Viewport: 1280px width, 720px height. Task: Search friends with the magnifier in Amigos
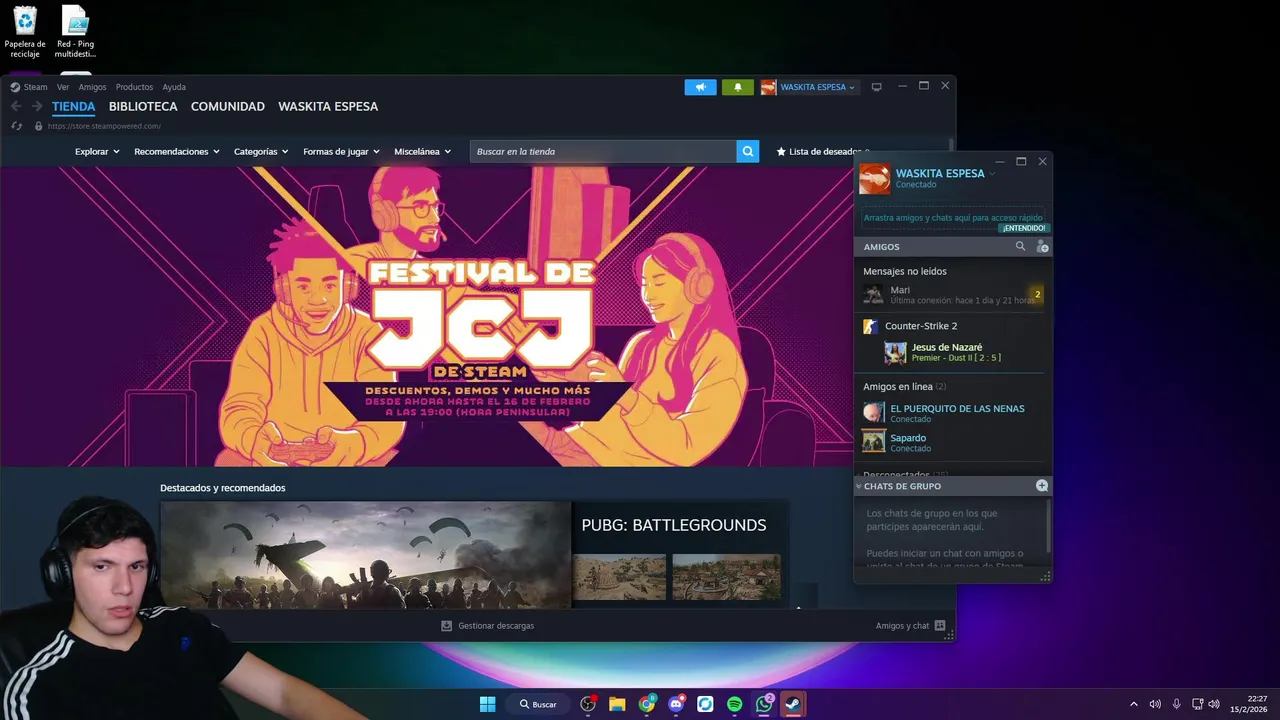click(x=1020, y=246)
